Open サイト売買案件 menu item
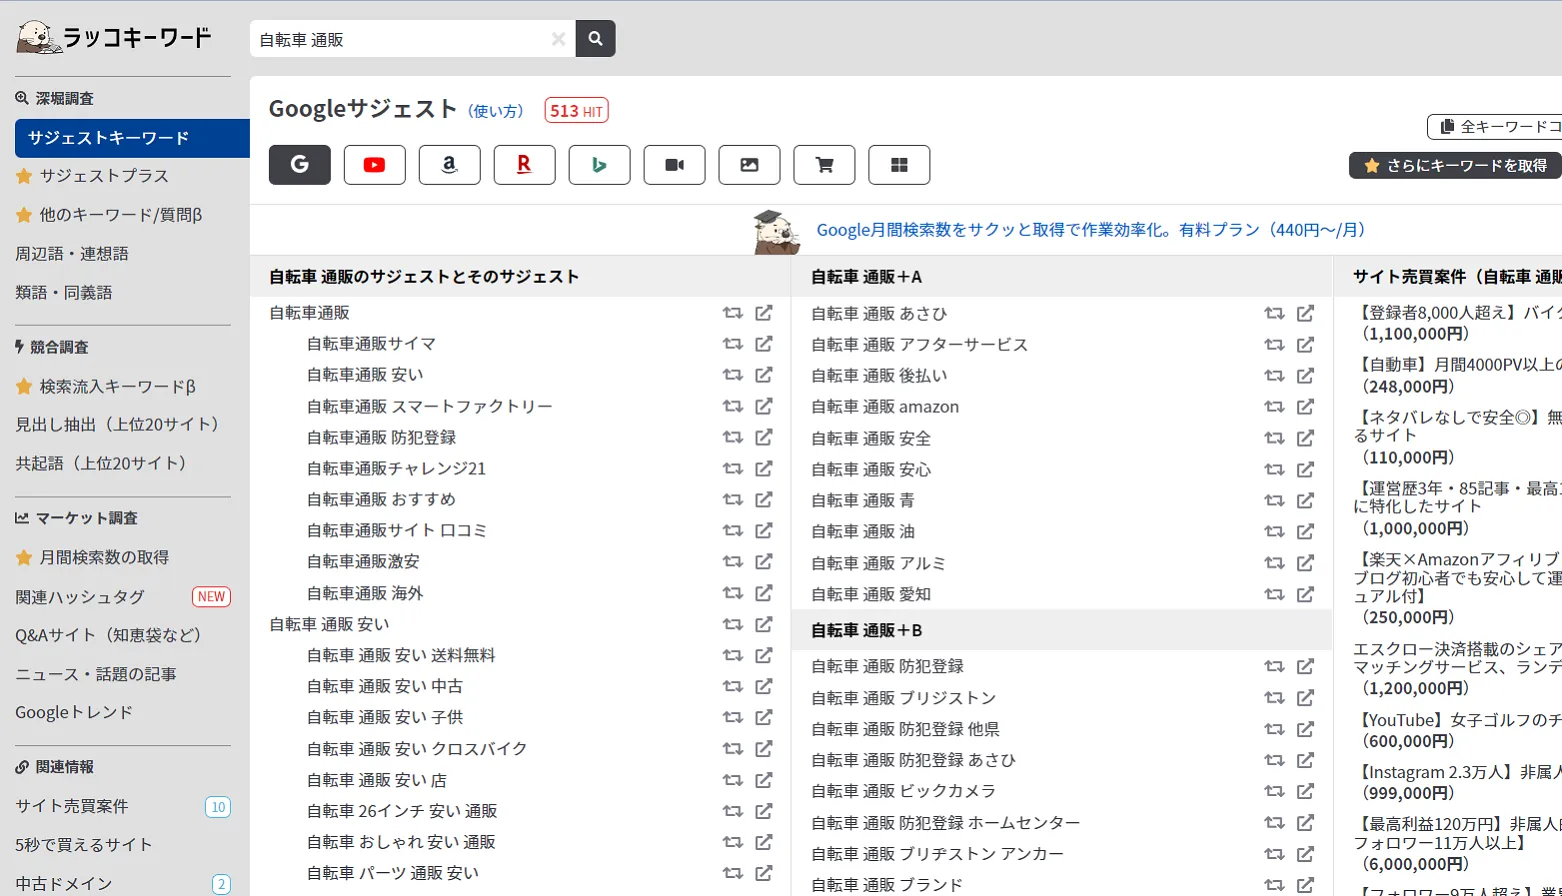This screenshot has width=1562, height=896. tap(72, 806)
